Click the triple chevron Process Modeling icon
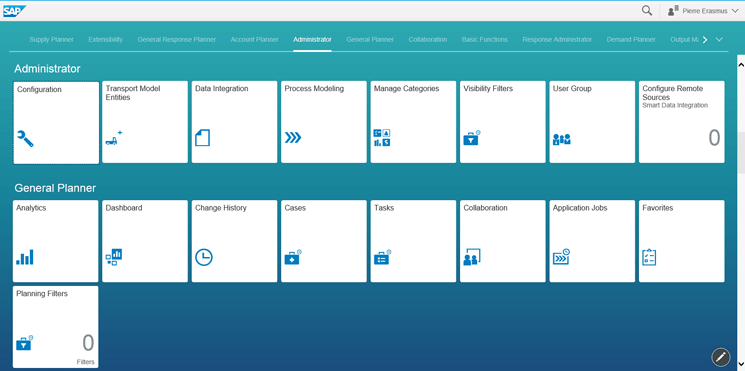745x371 pixels. 293,138
